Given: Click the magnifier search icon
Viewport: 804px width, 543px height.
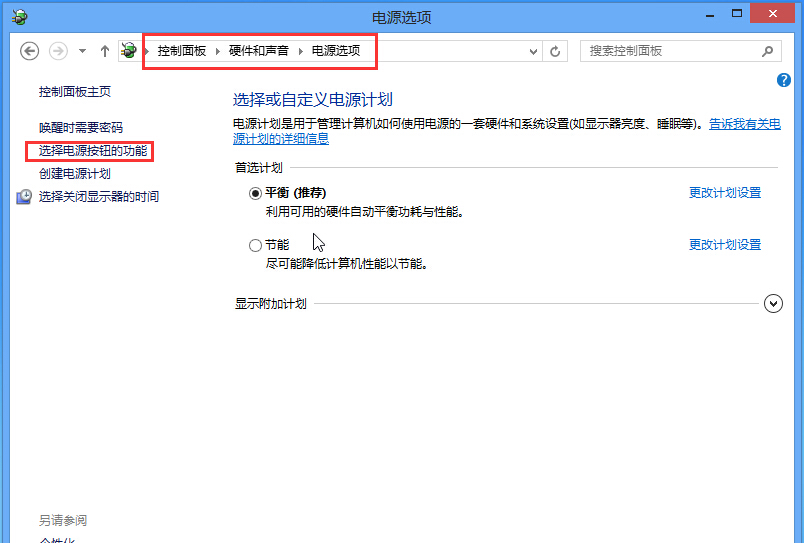Looking at the screenshot, I should pos(767,51).
